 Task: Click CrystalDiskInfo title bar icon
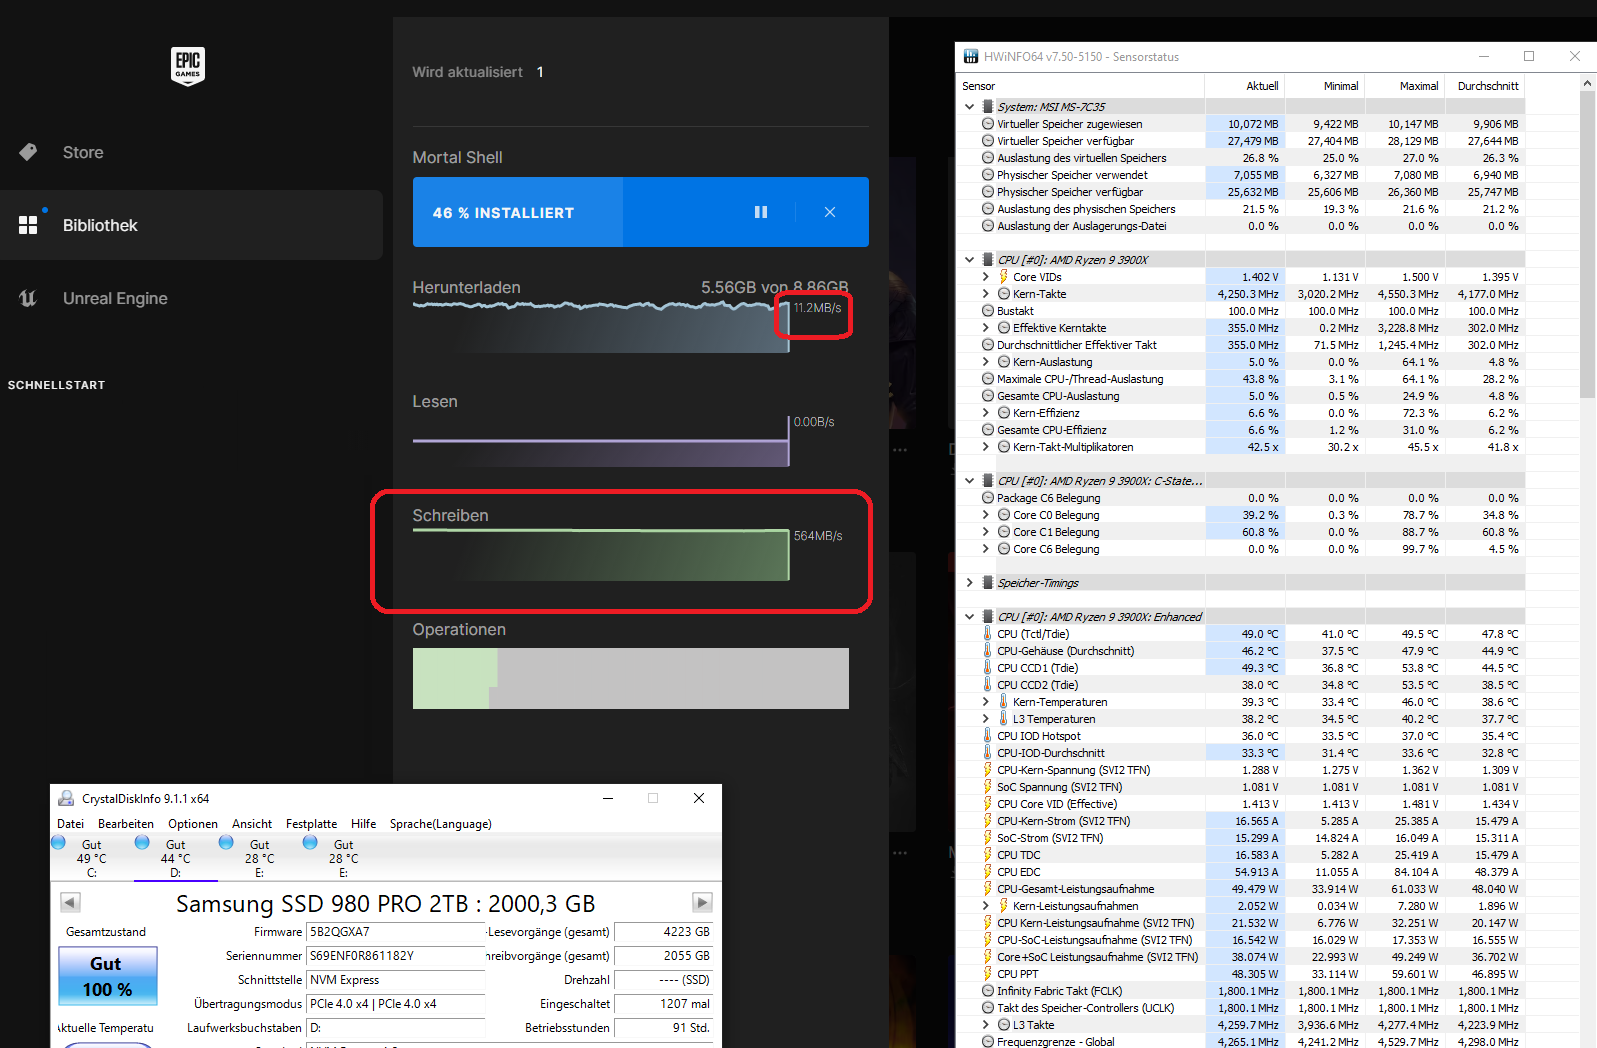point(66,798)
